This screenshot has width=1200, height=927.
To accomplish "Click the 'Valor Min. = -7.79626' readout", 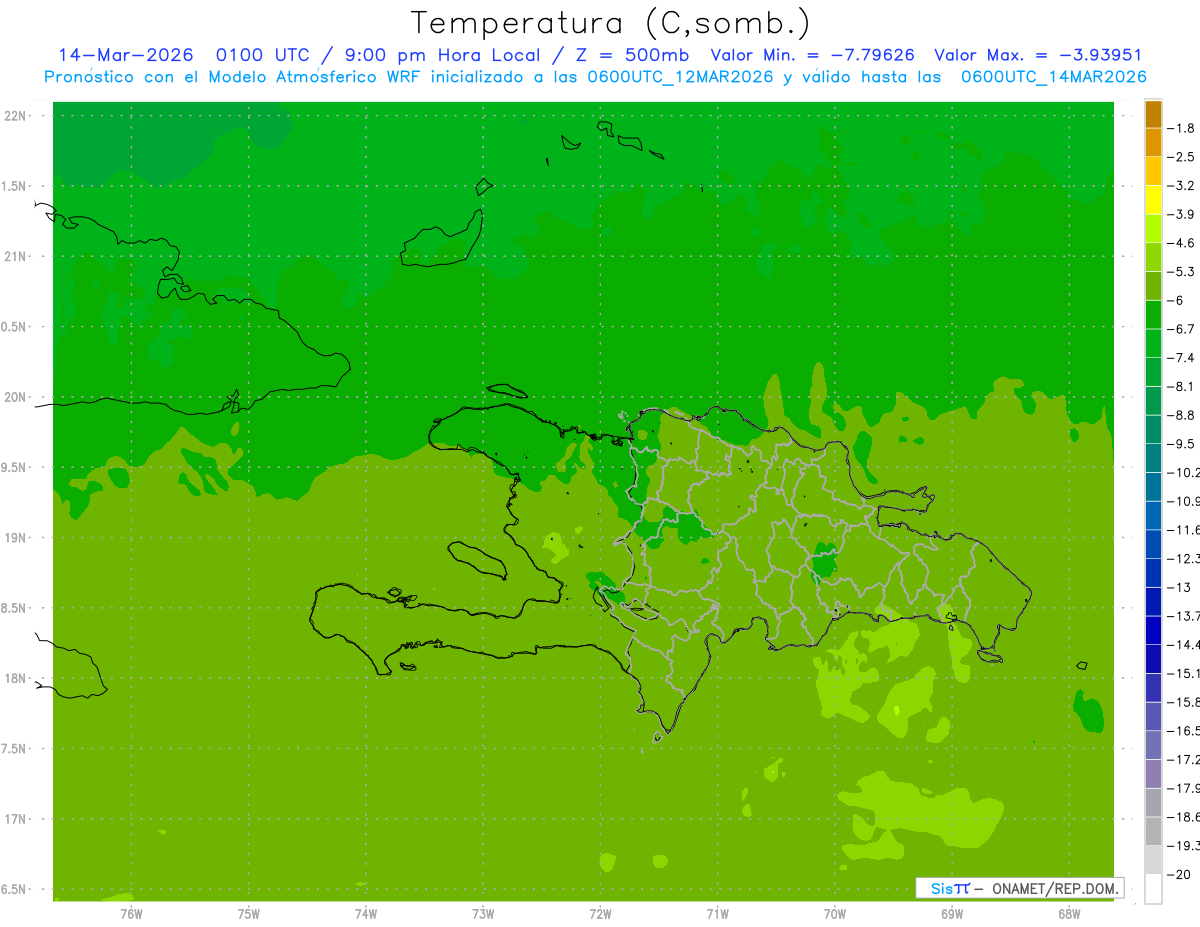I will click(x=811, y=55).
